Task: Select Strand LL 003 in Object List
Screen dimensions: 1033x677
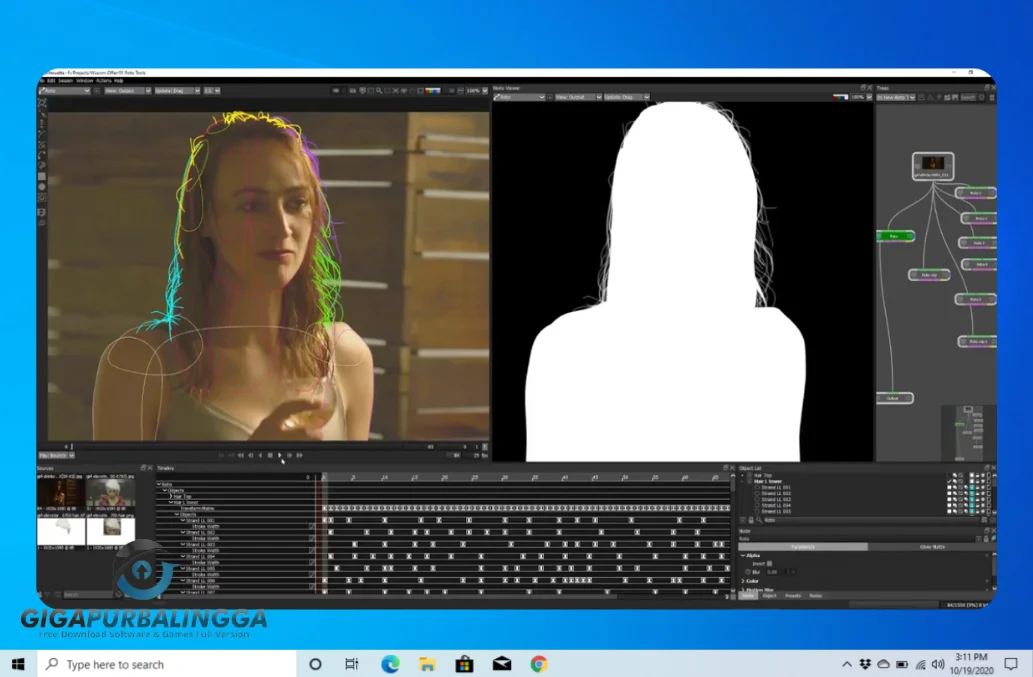Action: (x=776, y=499)
